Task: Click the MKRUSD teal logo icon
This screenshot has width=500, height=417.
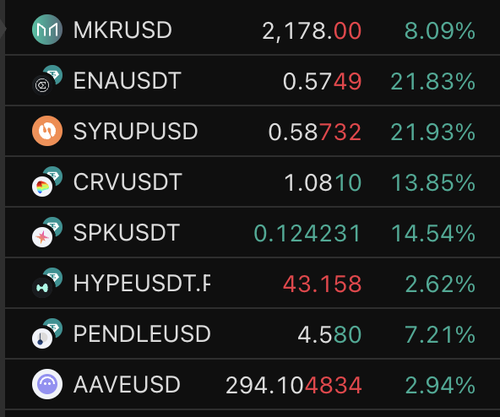Action: tap(47, 30)
